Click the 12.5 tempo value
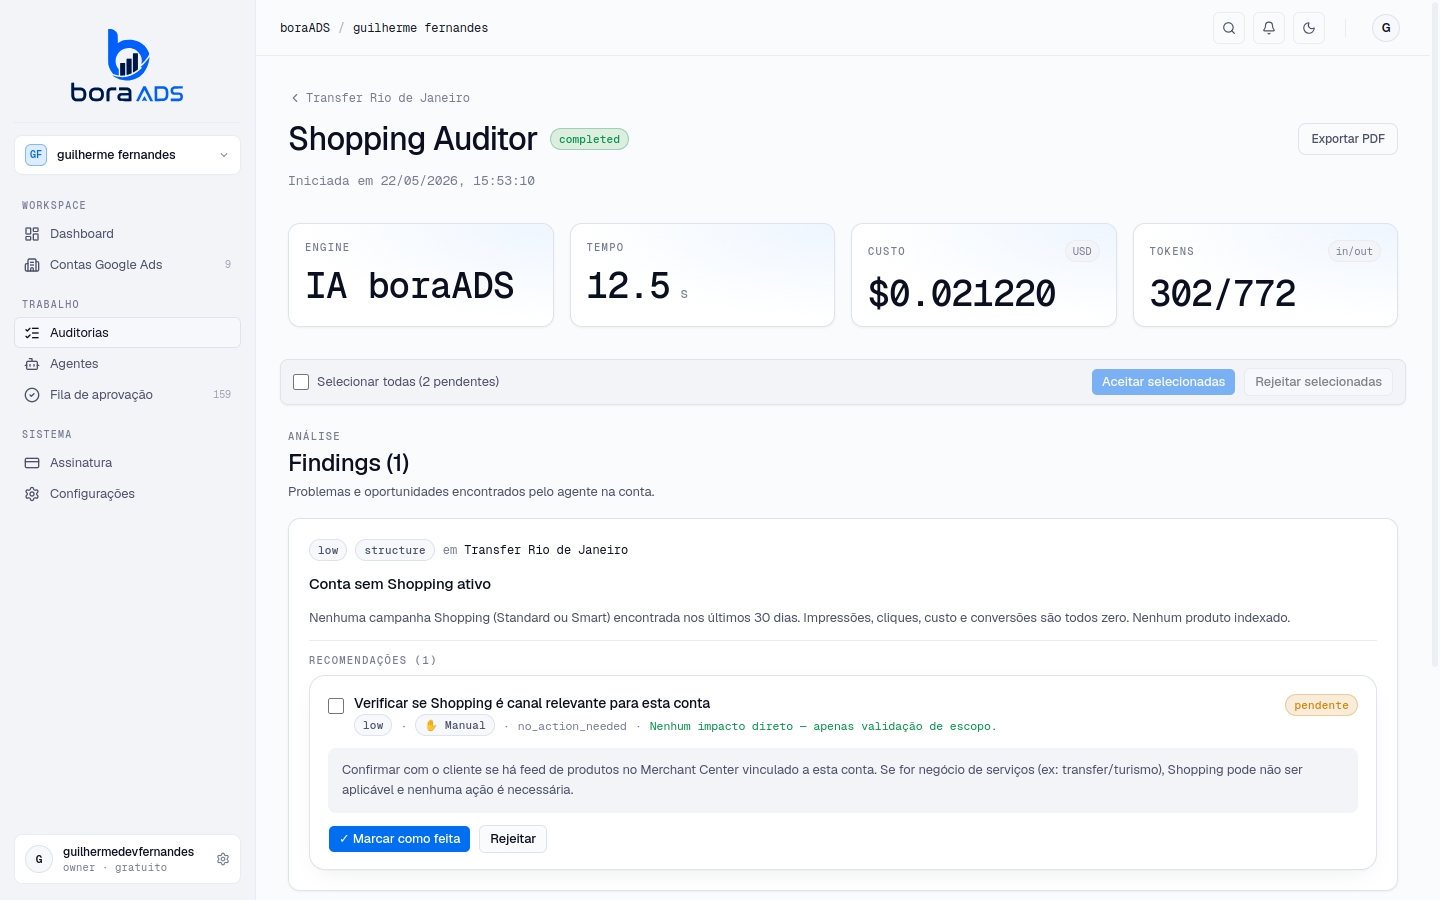 [628, 286]
